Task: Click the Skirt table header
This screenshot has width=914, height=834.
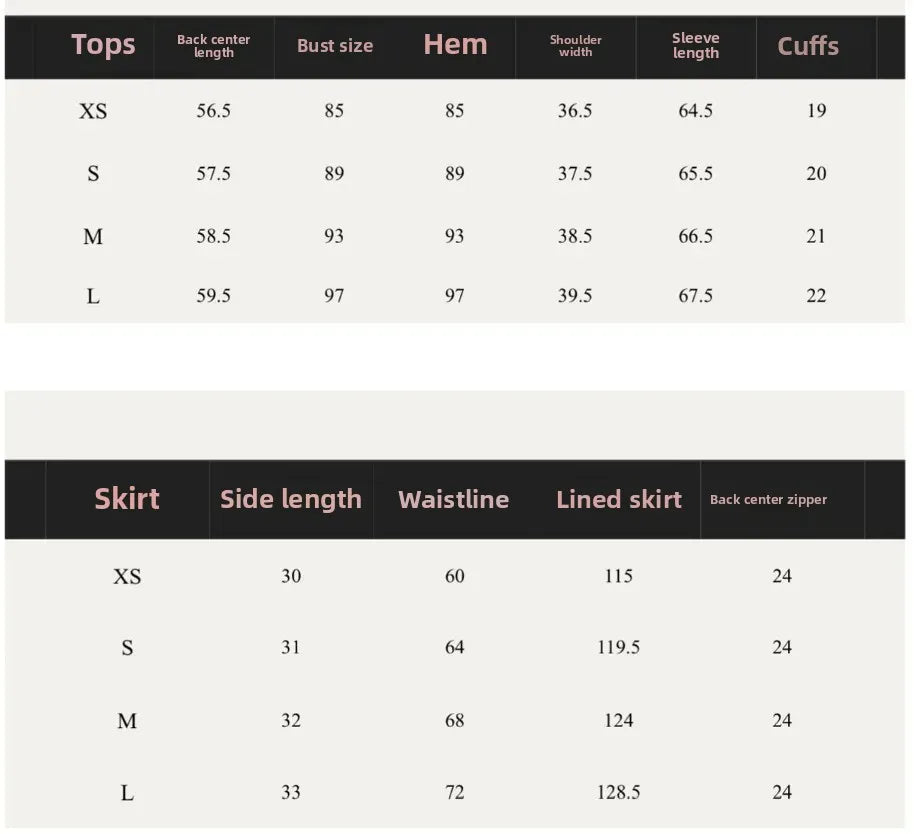Action: 126,499
